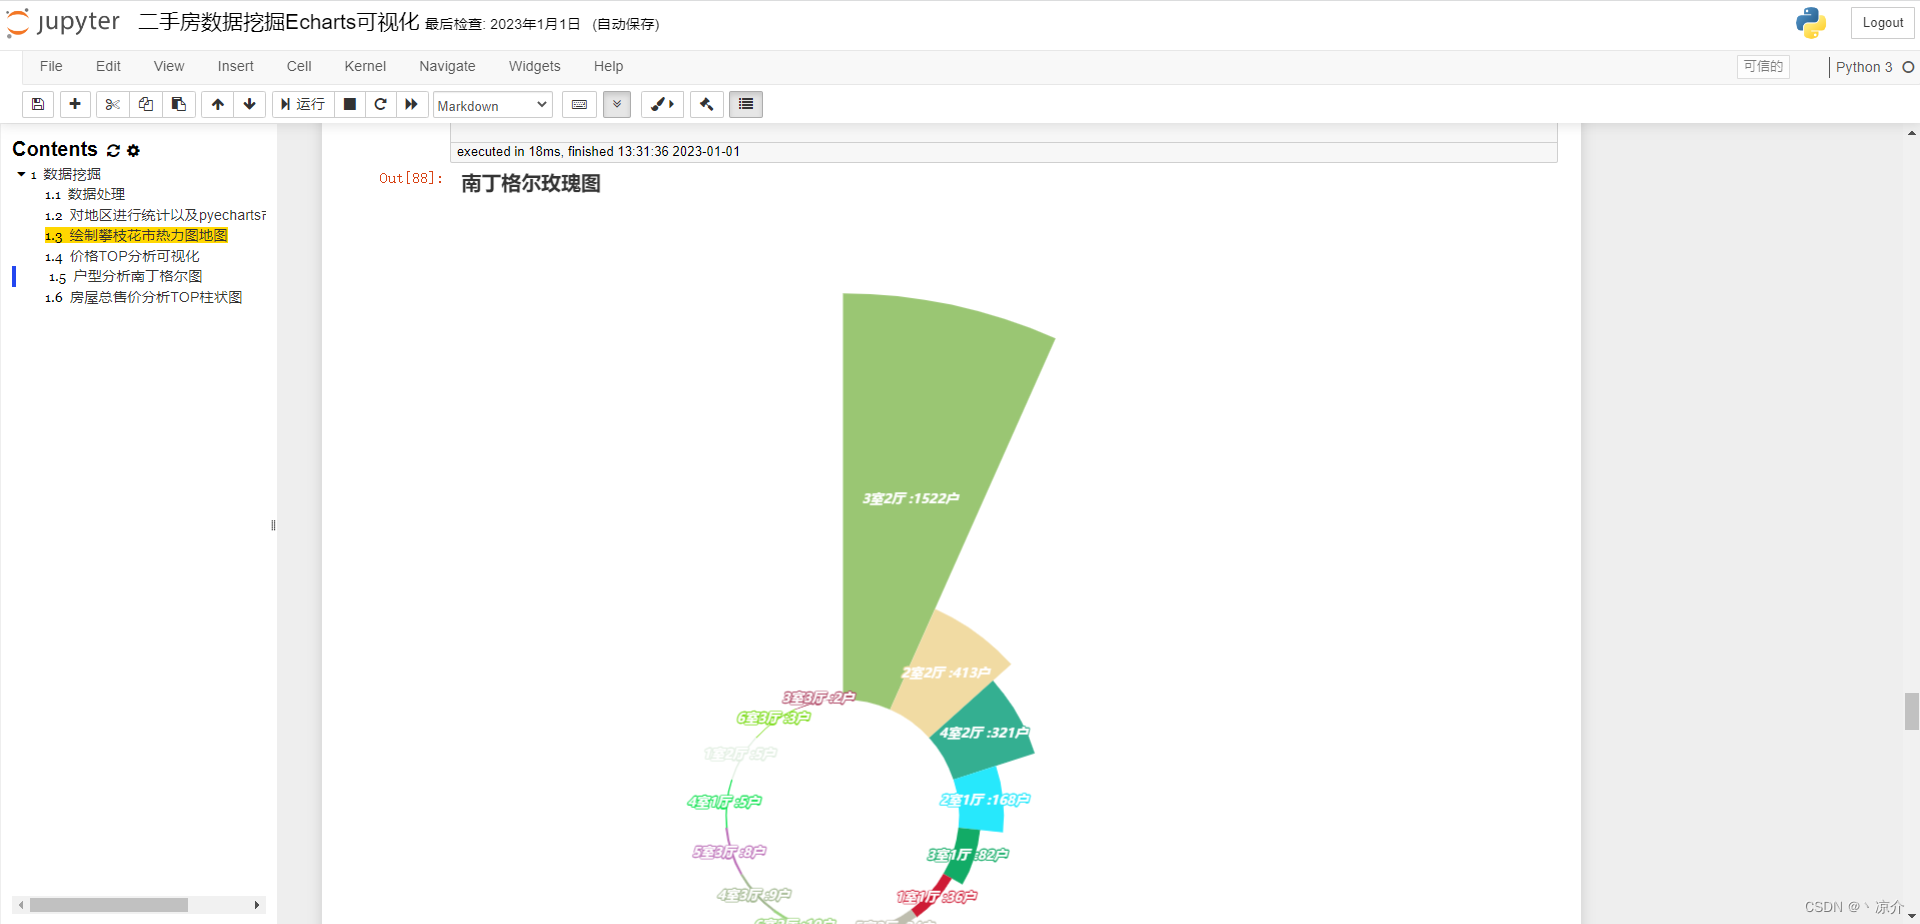The image size is (1920, 924).
Task: Go to section 1.3 绘制攀枝花市热力图地图
Action: point(136,235)
